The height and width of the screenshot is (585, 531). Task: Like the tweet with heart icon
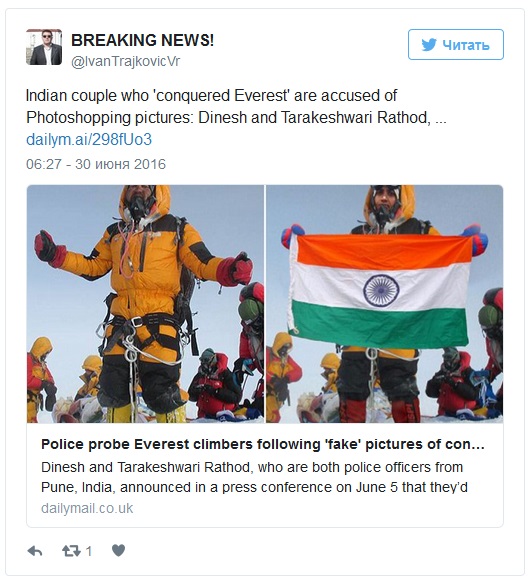point(119,550)
